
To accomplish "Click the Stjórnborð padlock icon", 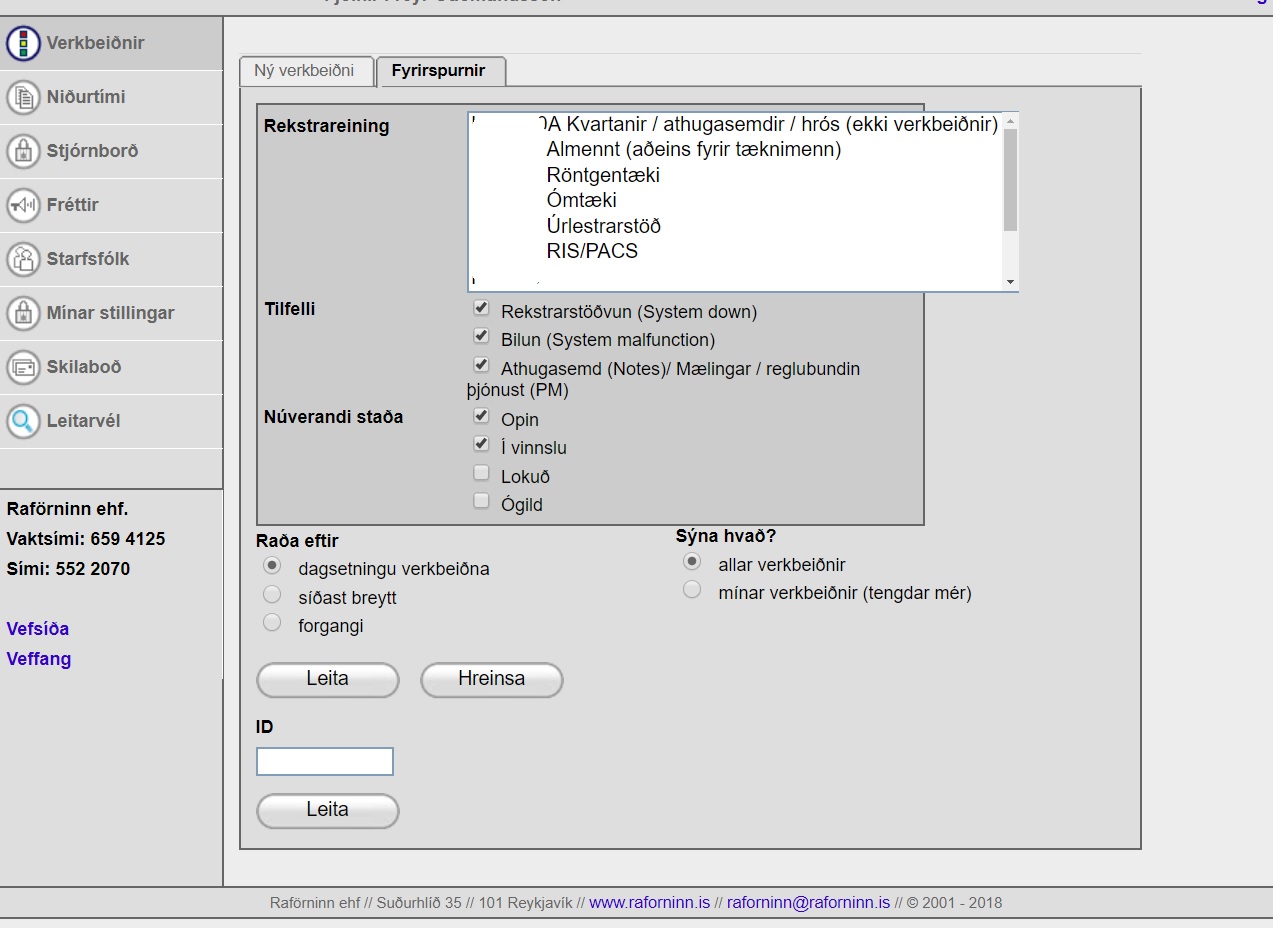I will click(x=23, y=151).
